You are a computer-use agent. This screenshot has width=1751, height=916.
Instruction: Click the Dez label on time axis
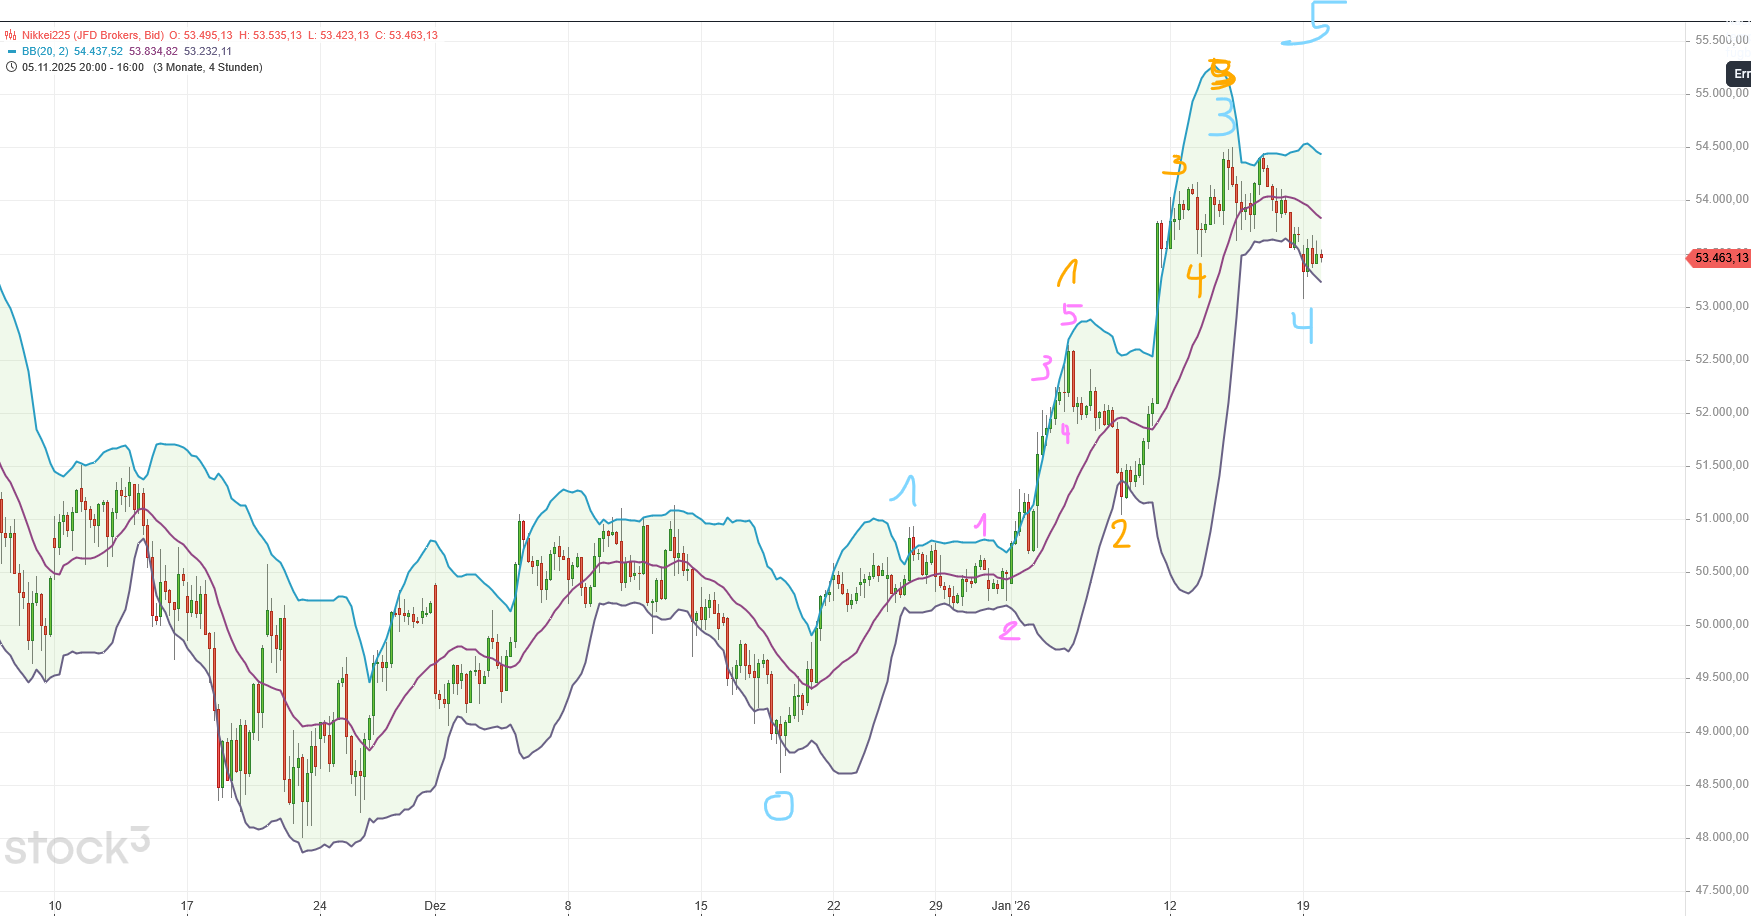(x=434, y=906)
